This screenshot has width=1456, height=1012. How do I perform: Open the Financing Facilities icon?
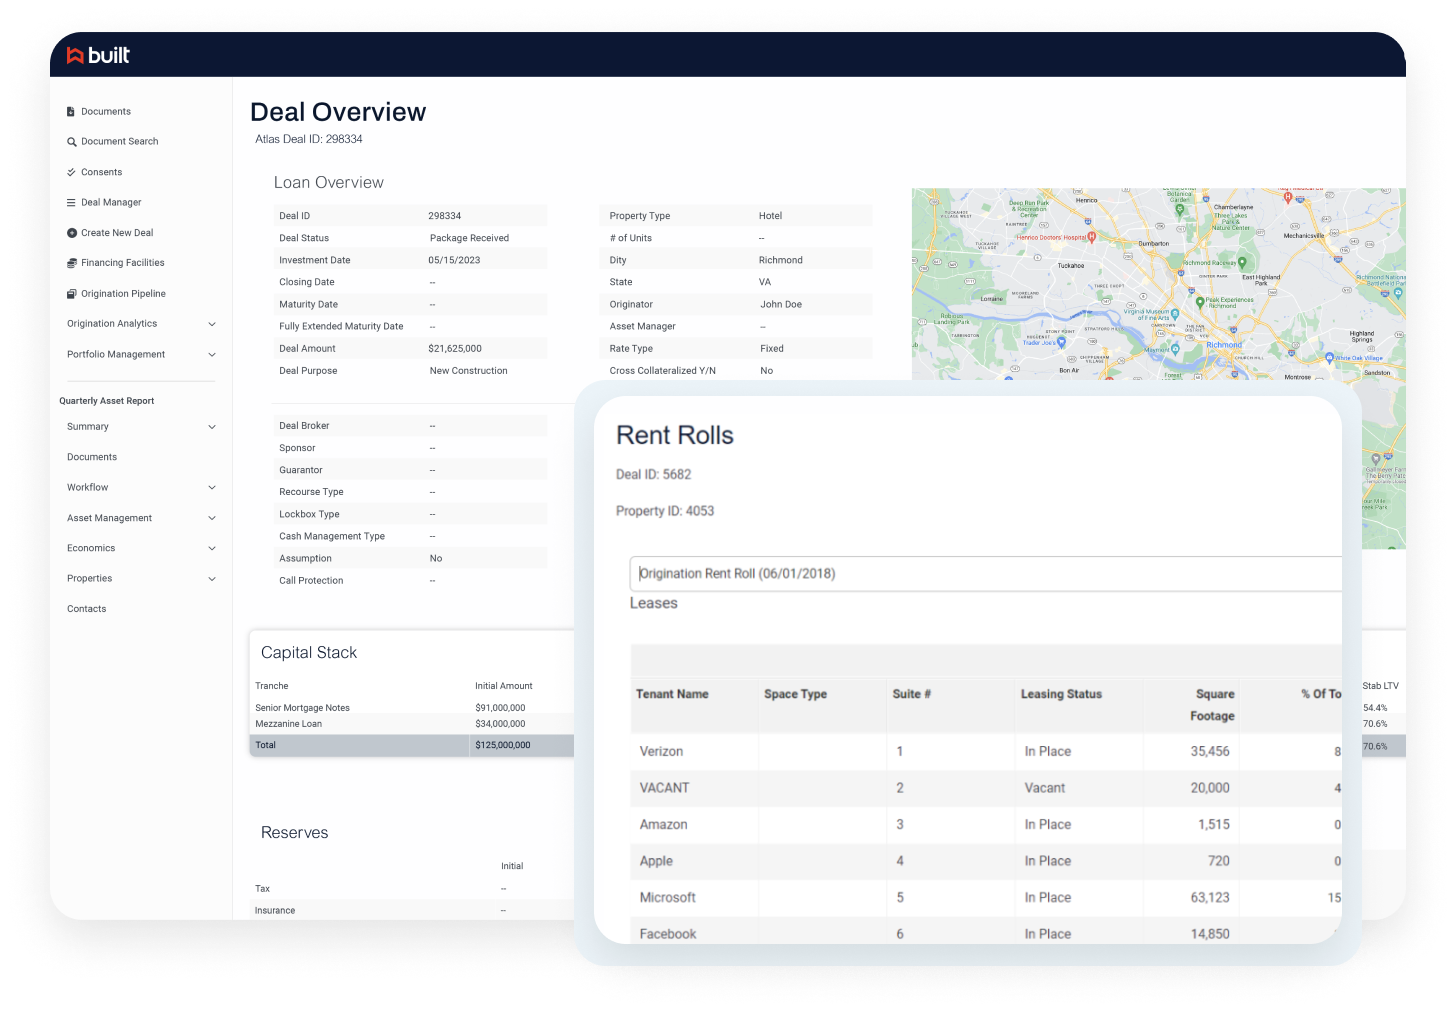pos(70,262)
